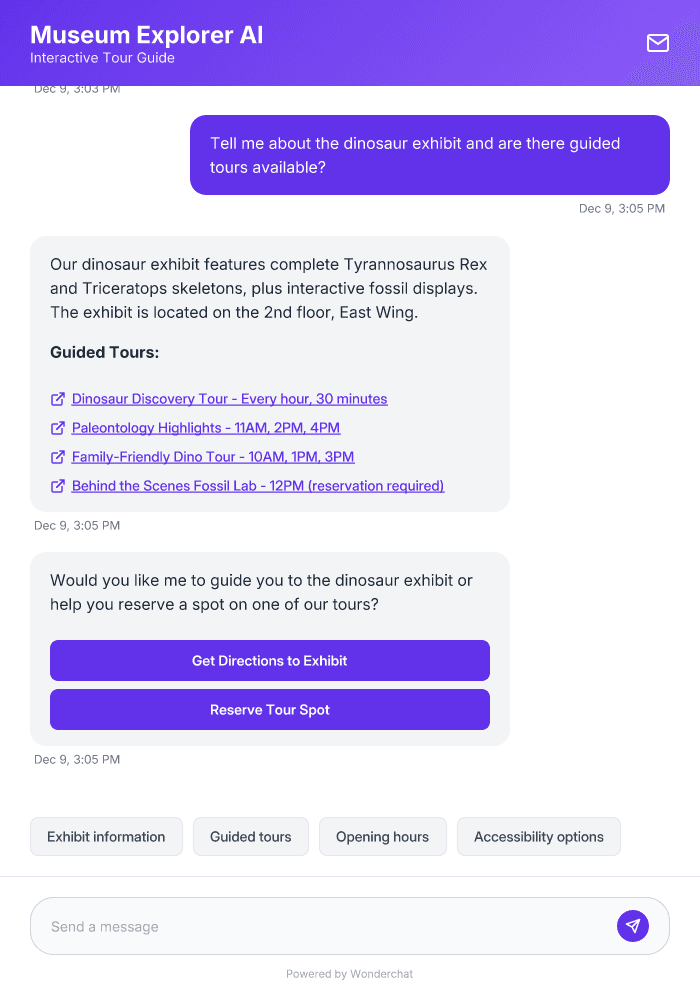Select the Exhibit information quick reply
Viewport: 700px width, 1000px height.
(106, 836)
